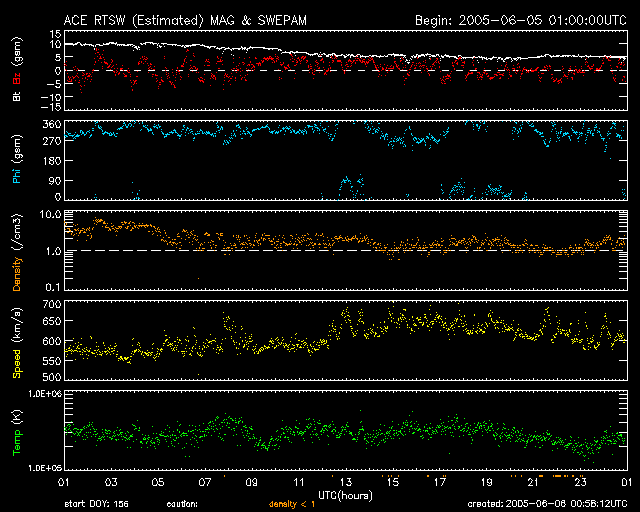Click the '19' hour label on the time axis
640x512 pixels.
pos(487,483)
